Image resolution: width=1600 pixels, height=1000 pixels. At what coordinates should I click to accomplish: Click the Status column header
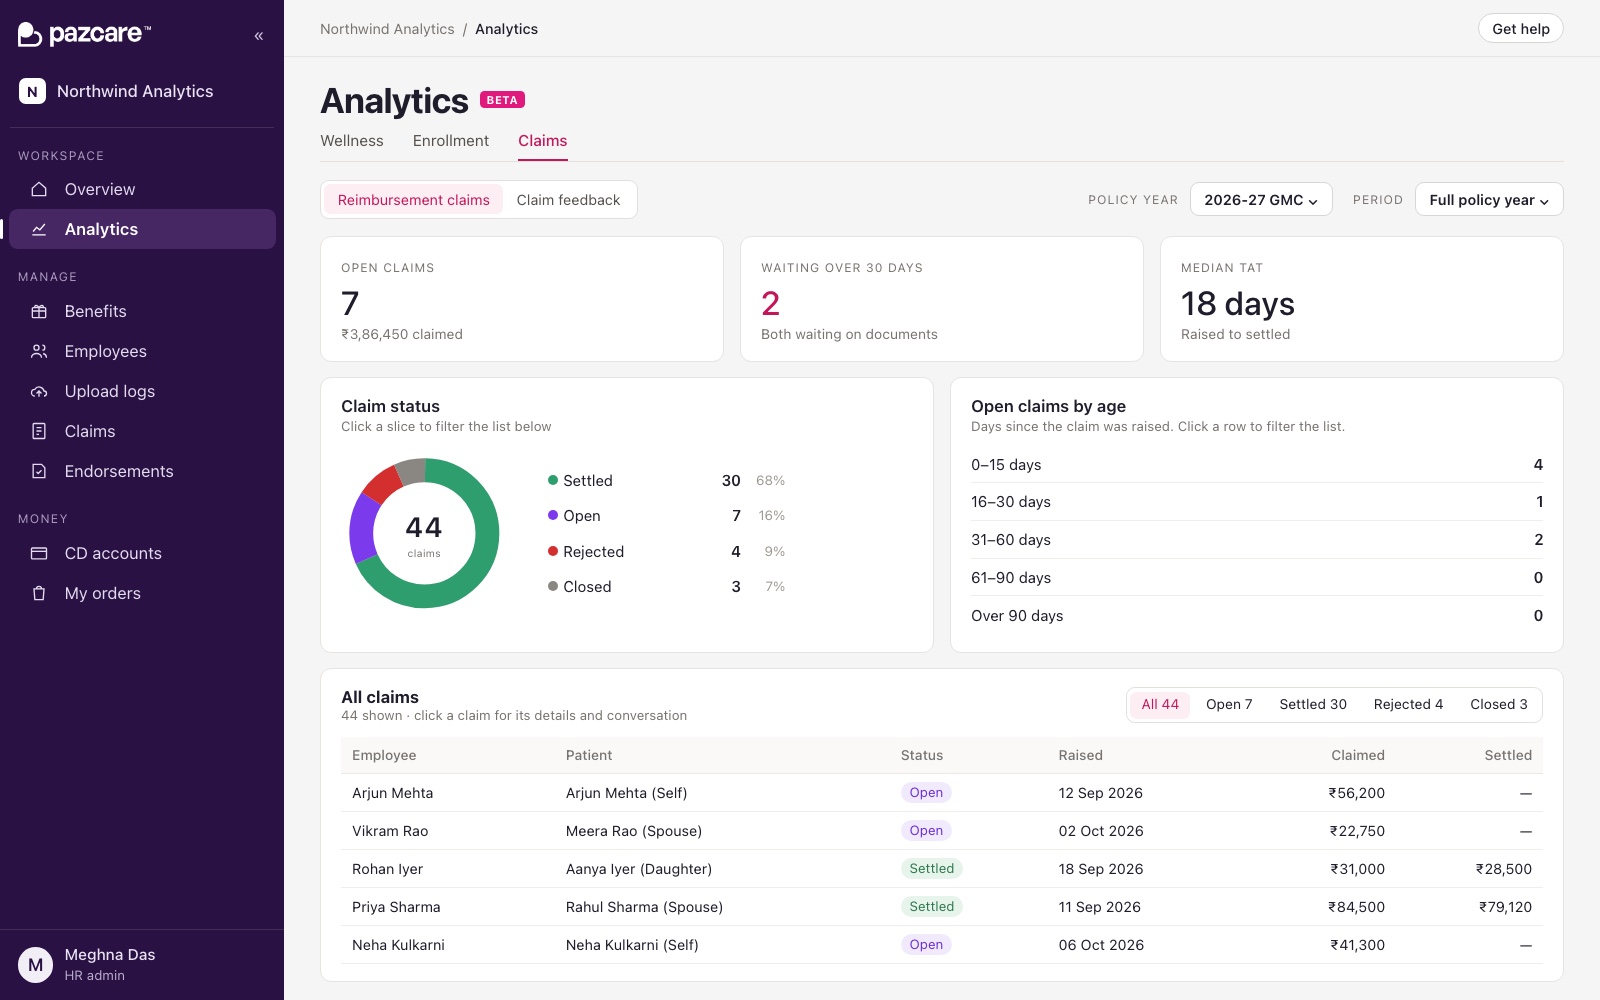922,755
